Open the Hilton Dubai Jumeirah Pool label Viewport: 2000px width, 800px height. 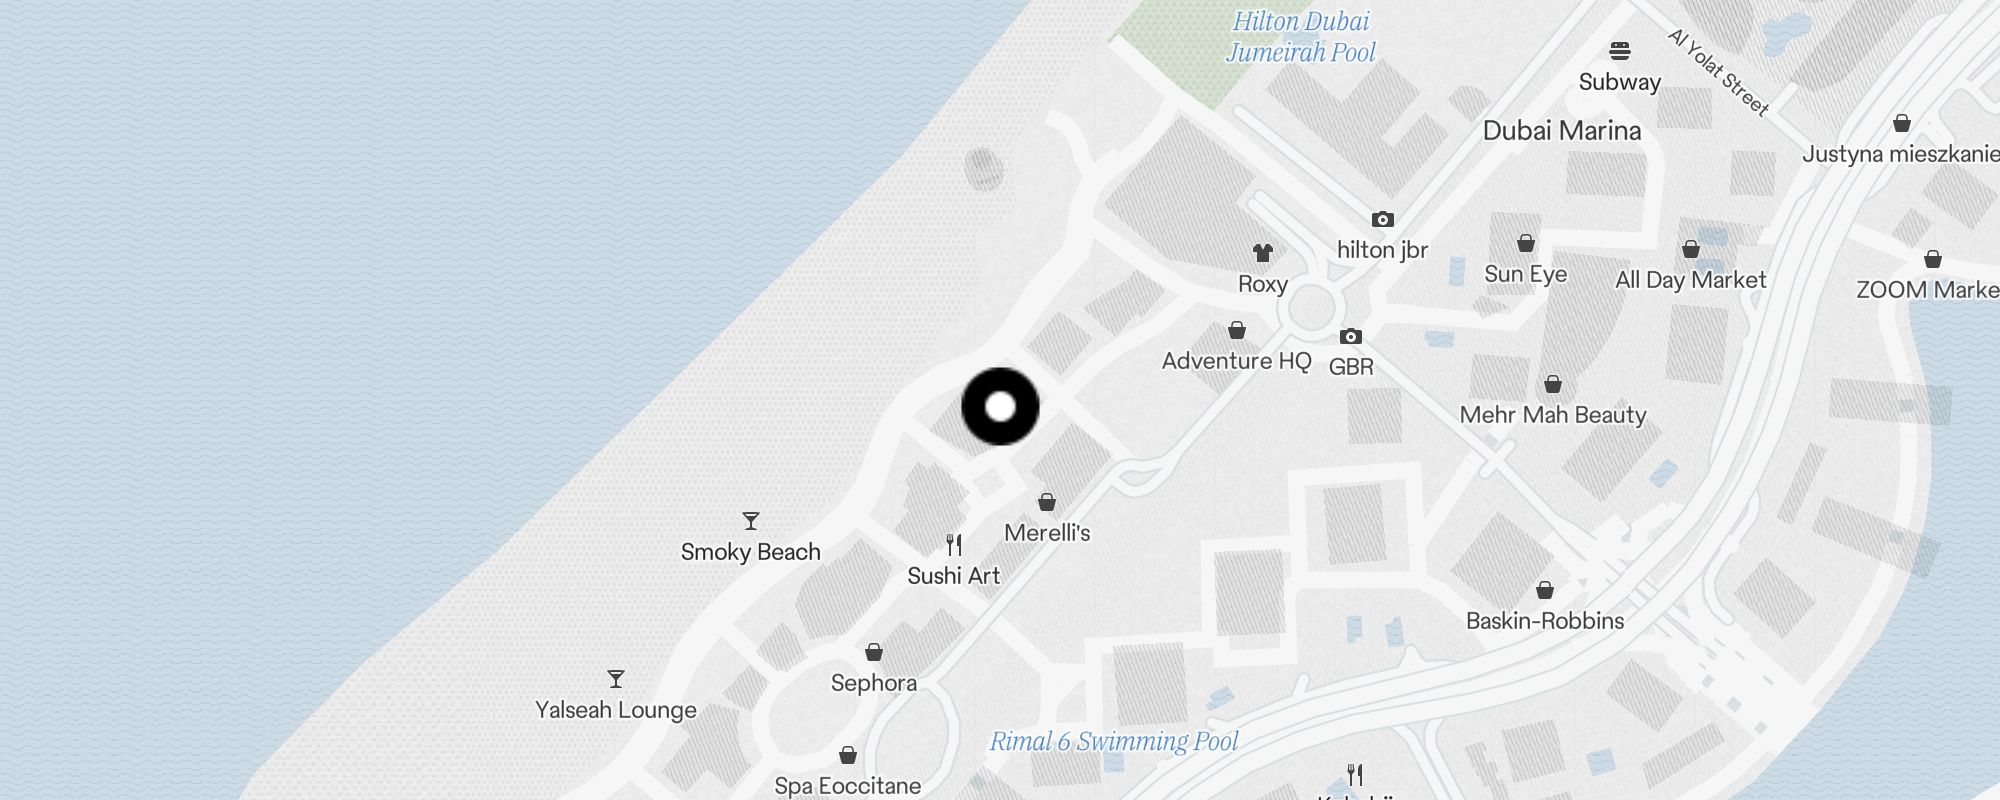coord(1301,37)
